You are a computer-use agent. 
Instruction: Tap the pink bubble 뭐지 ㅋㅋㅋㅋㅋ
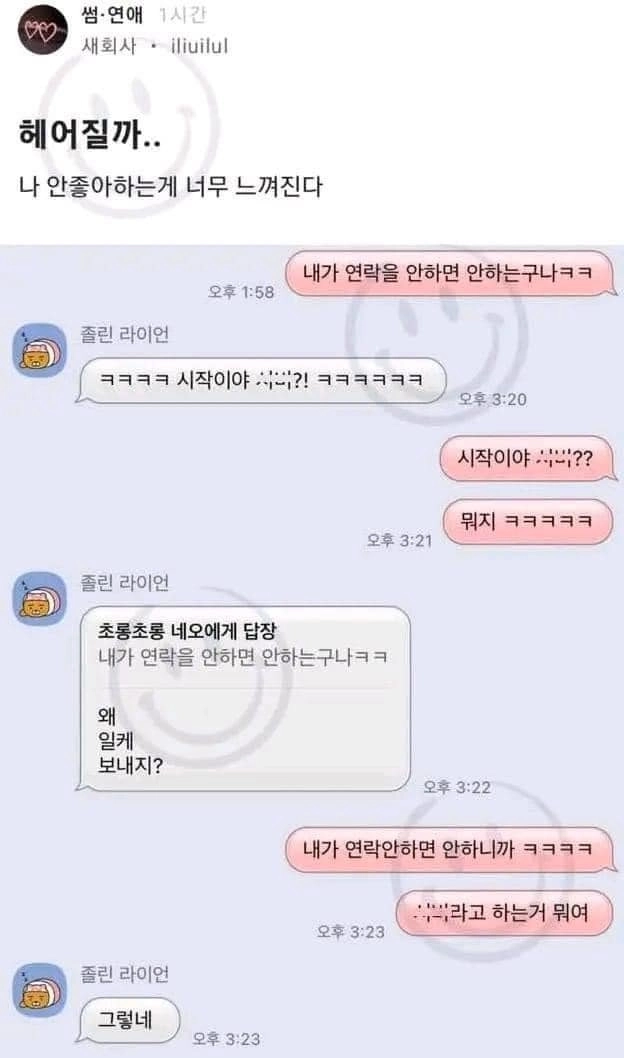tap(528, 521)
